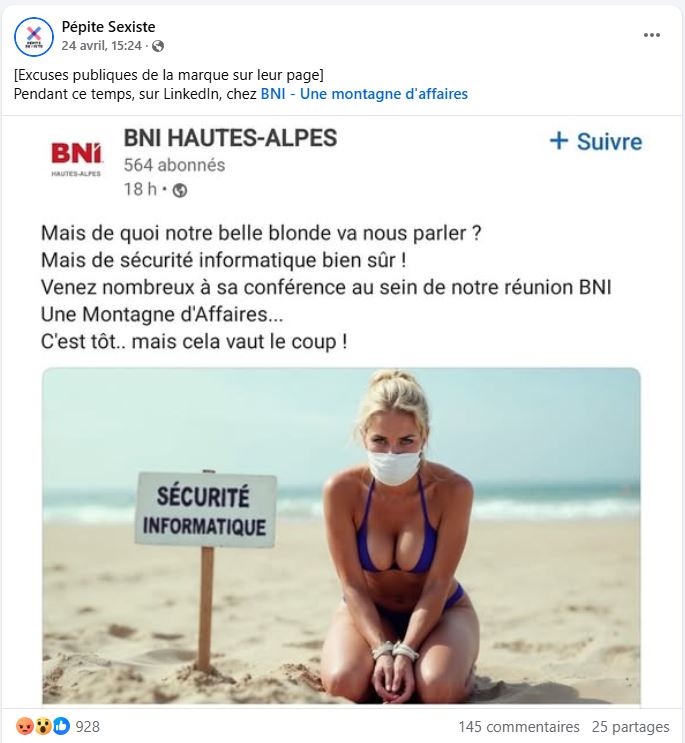Viewport: 685px width, 743px height.
Task: Open the 24 avril, 15:24 timestamp
Action: coord(101,46)
